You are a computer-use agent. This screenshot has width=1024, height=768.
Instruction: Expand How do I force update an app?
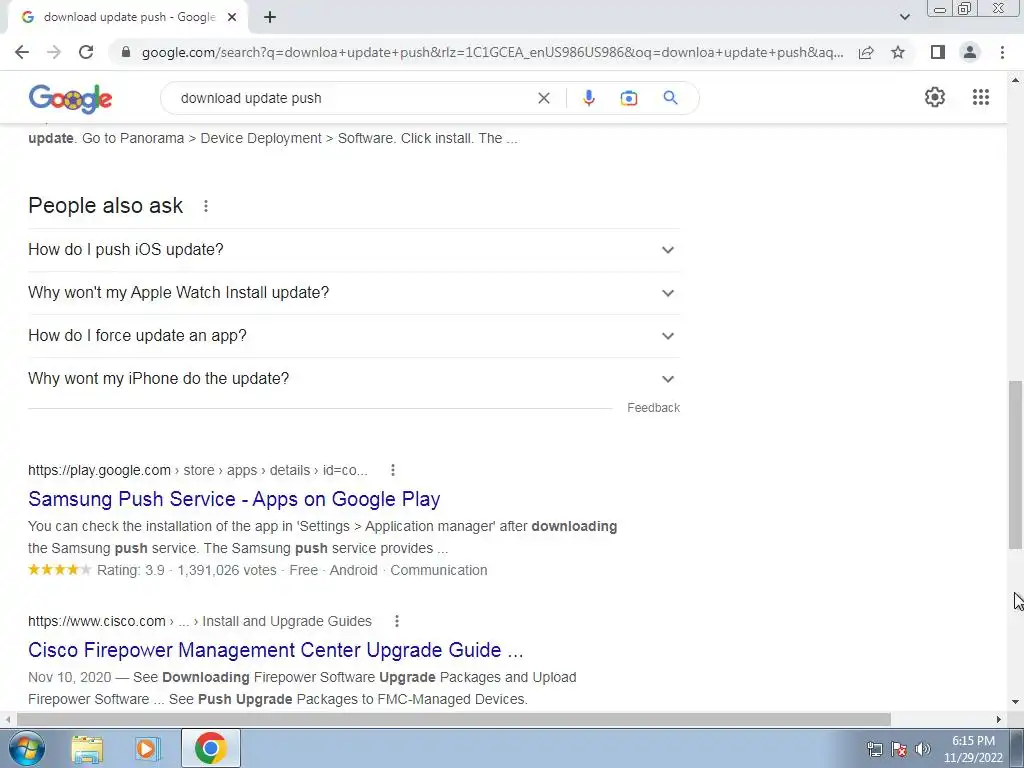pyautogui.click(x=354, y=336)
